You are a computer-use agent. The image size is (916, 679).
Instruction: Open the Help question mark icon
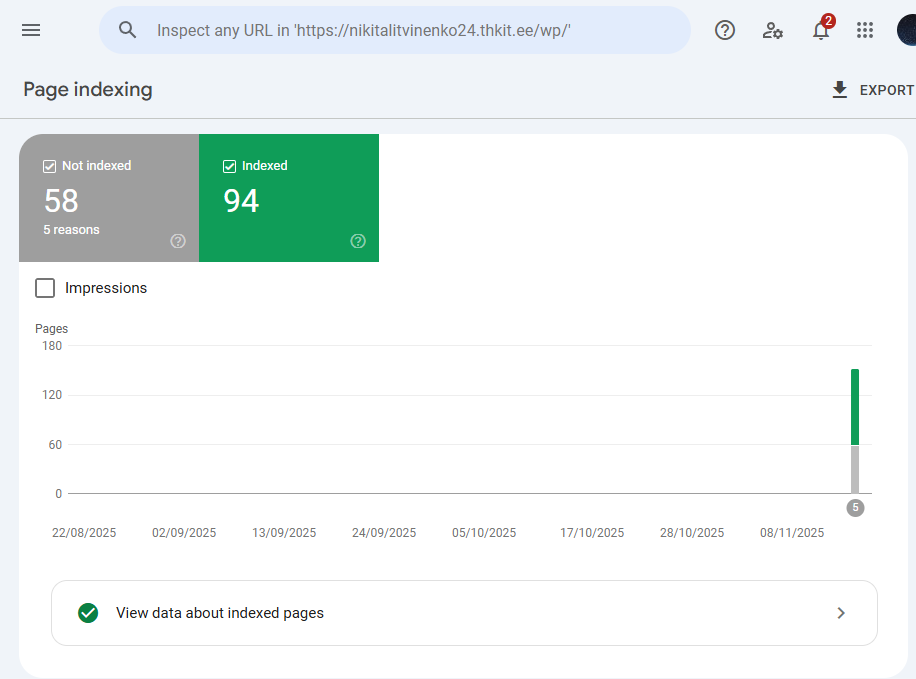tap(725, 30)
